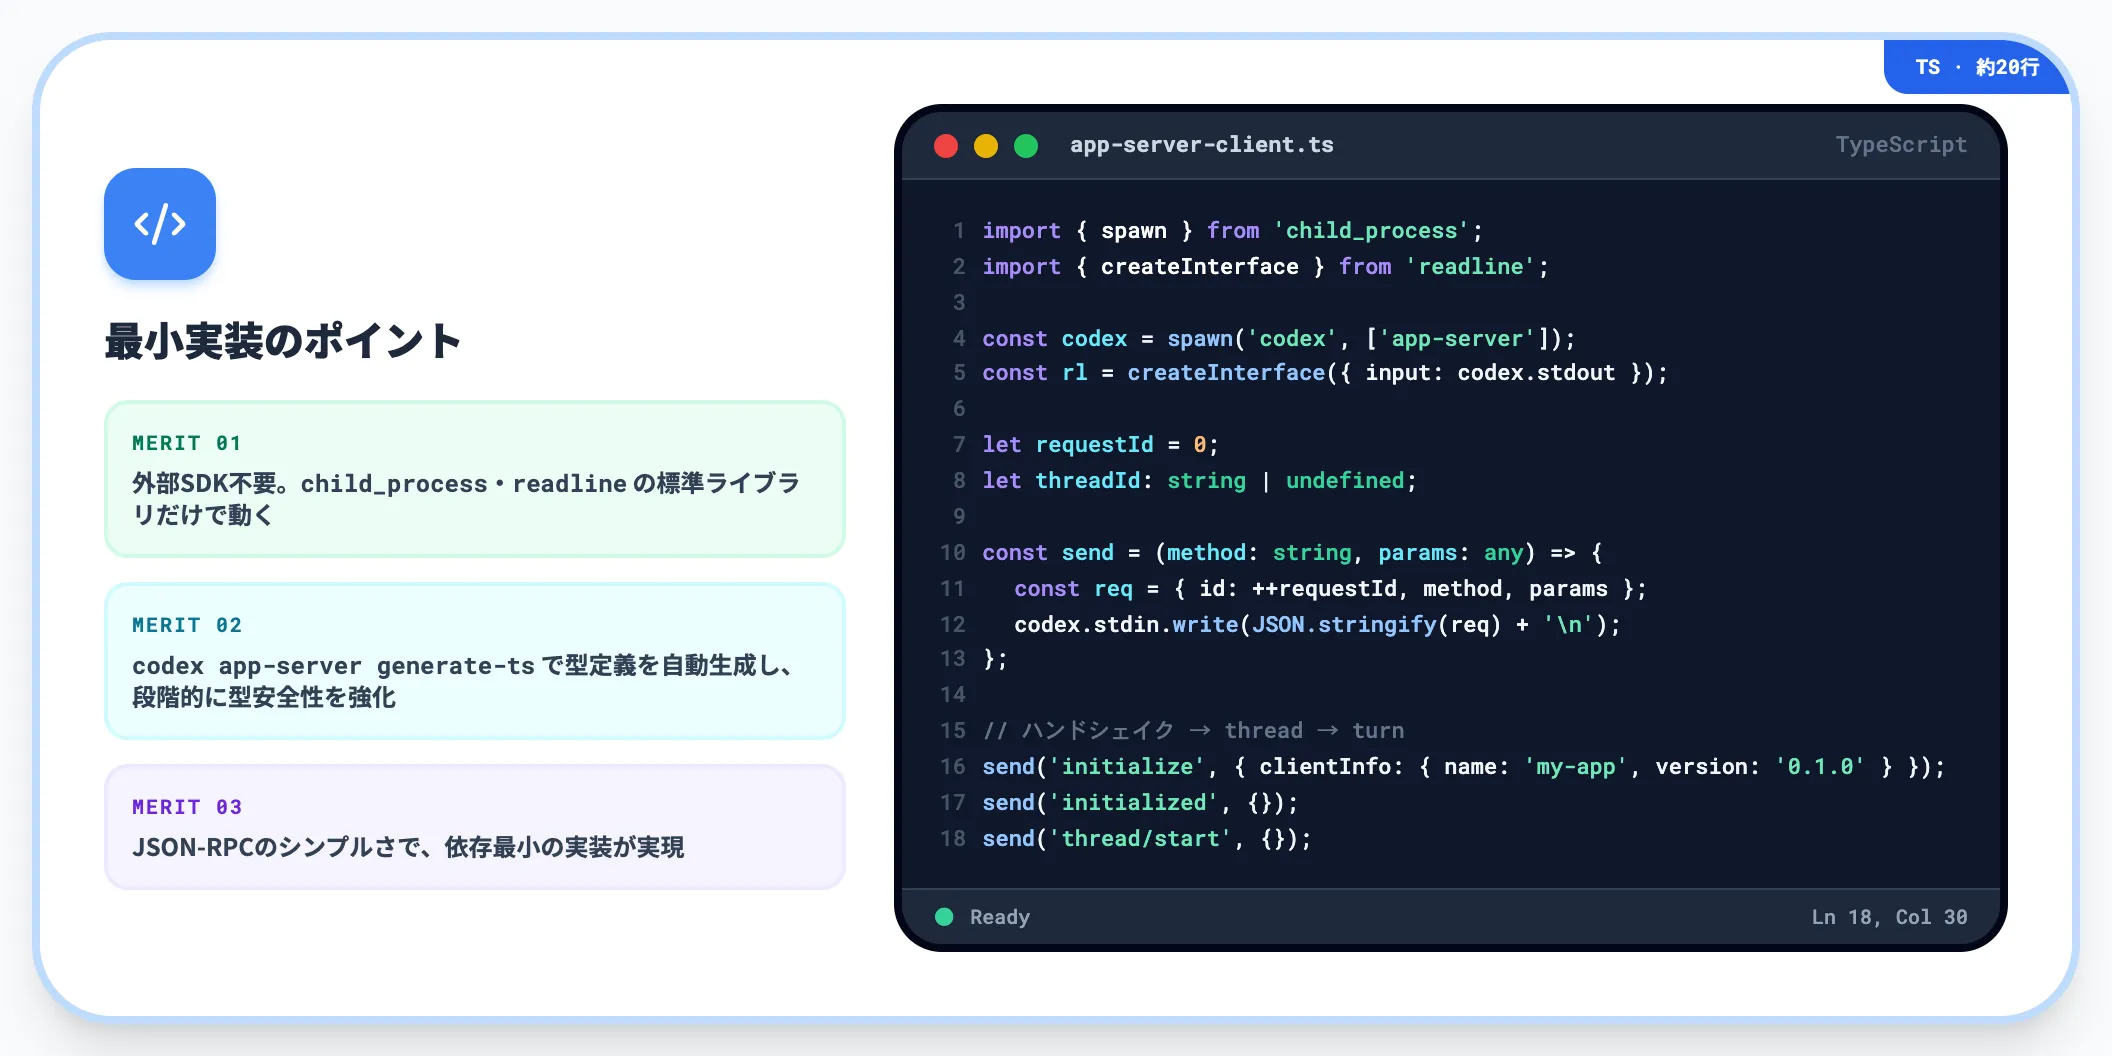The width and height of the screenshot is (2112, 1056).
Task: Click the Ready status text
Action: point(999,917)
